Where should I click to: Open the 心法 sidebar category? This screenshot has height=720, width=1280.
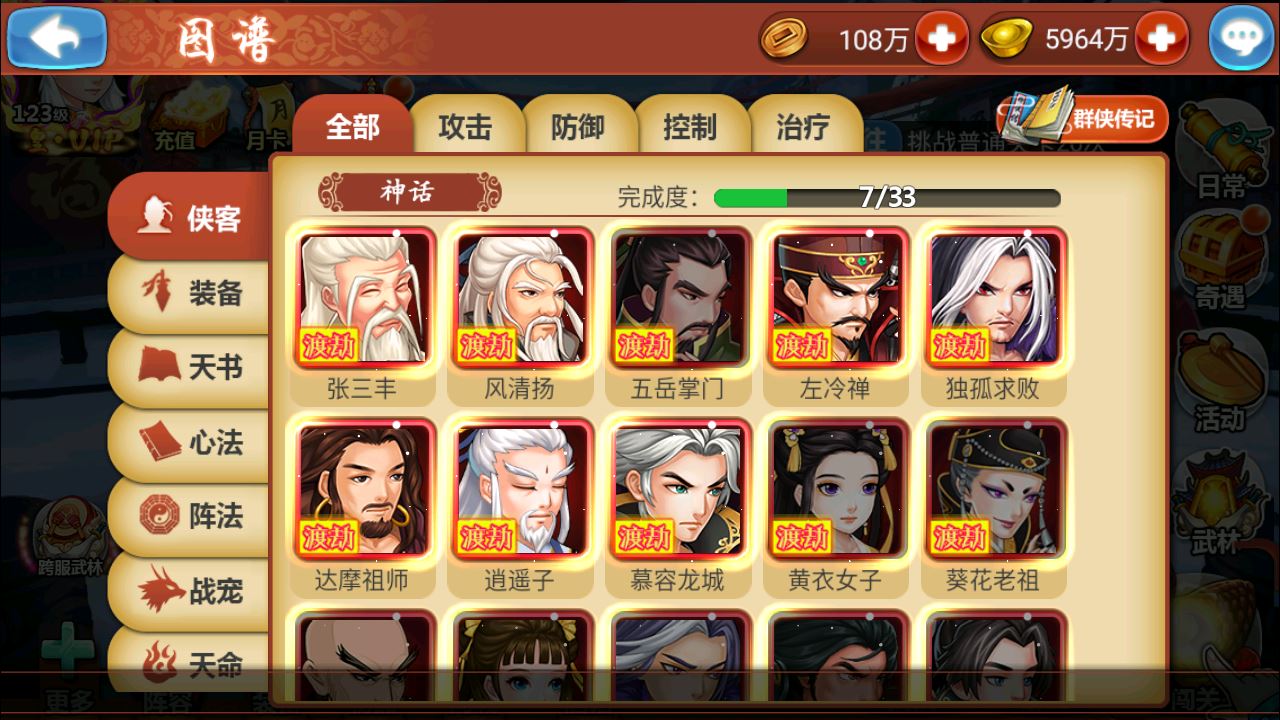click(x=190, y=442)
